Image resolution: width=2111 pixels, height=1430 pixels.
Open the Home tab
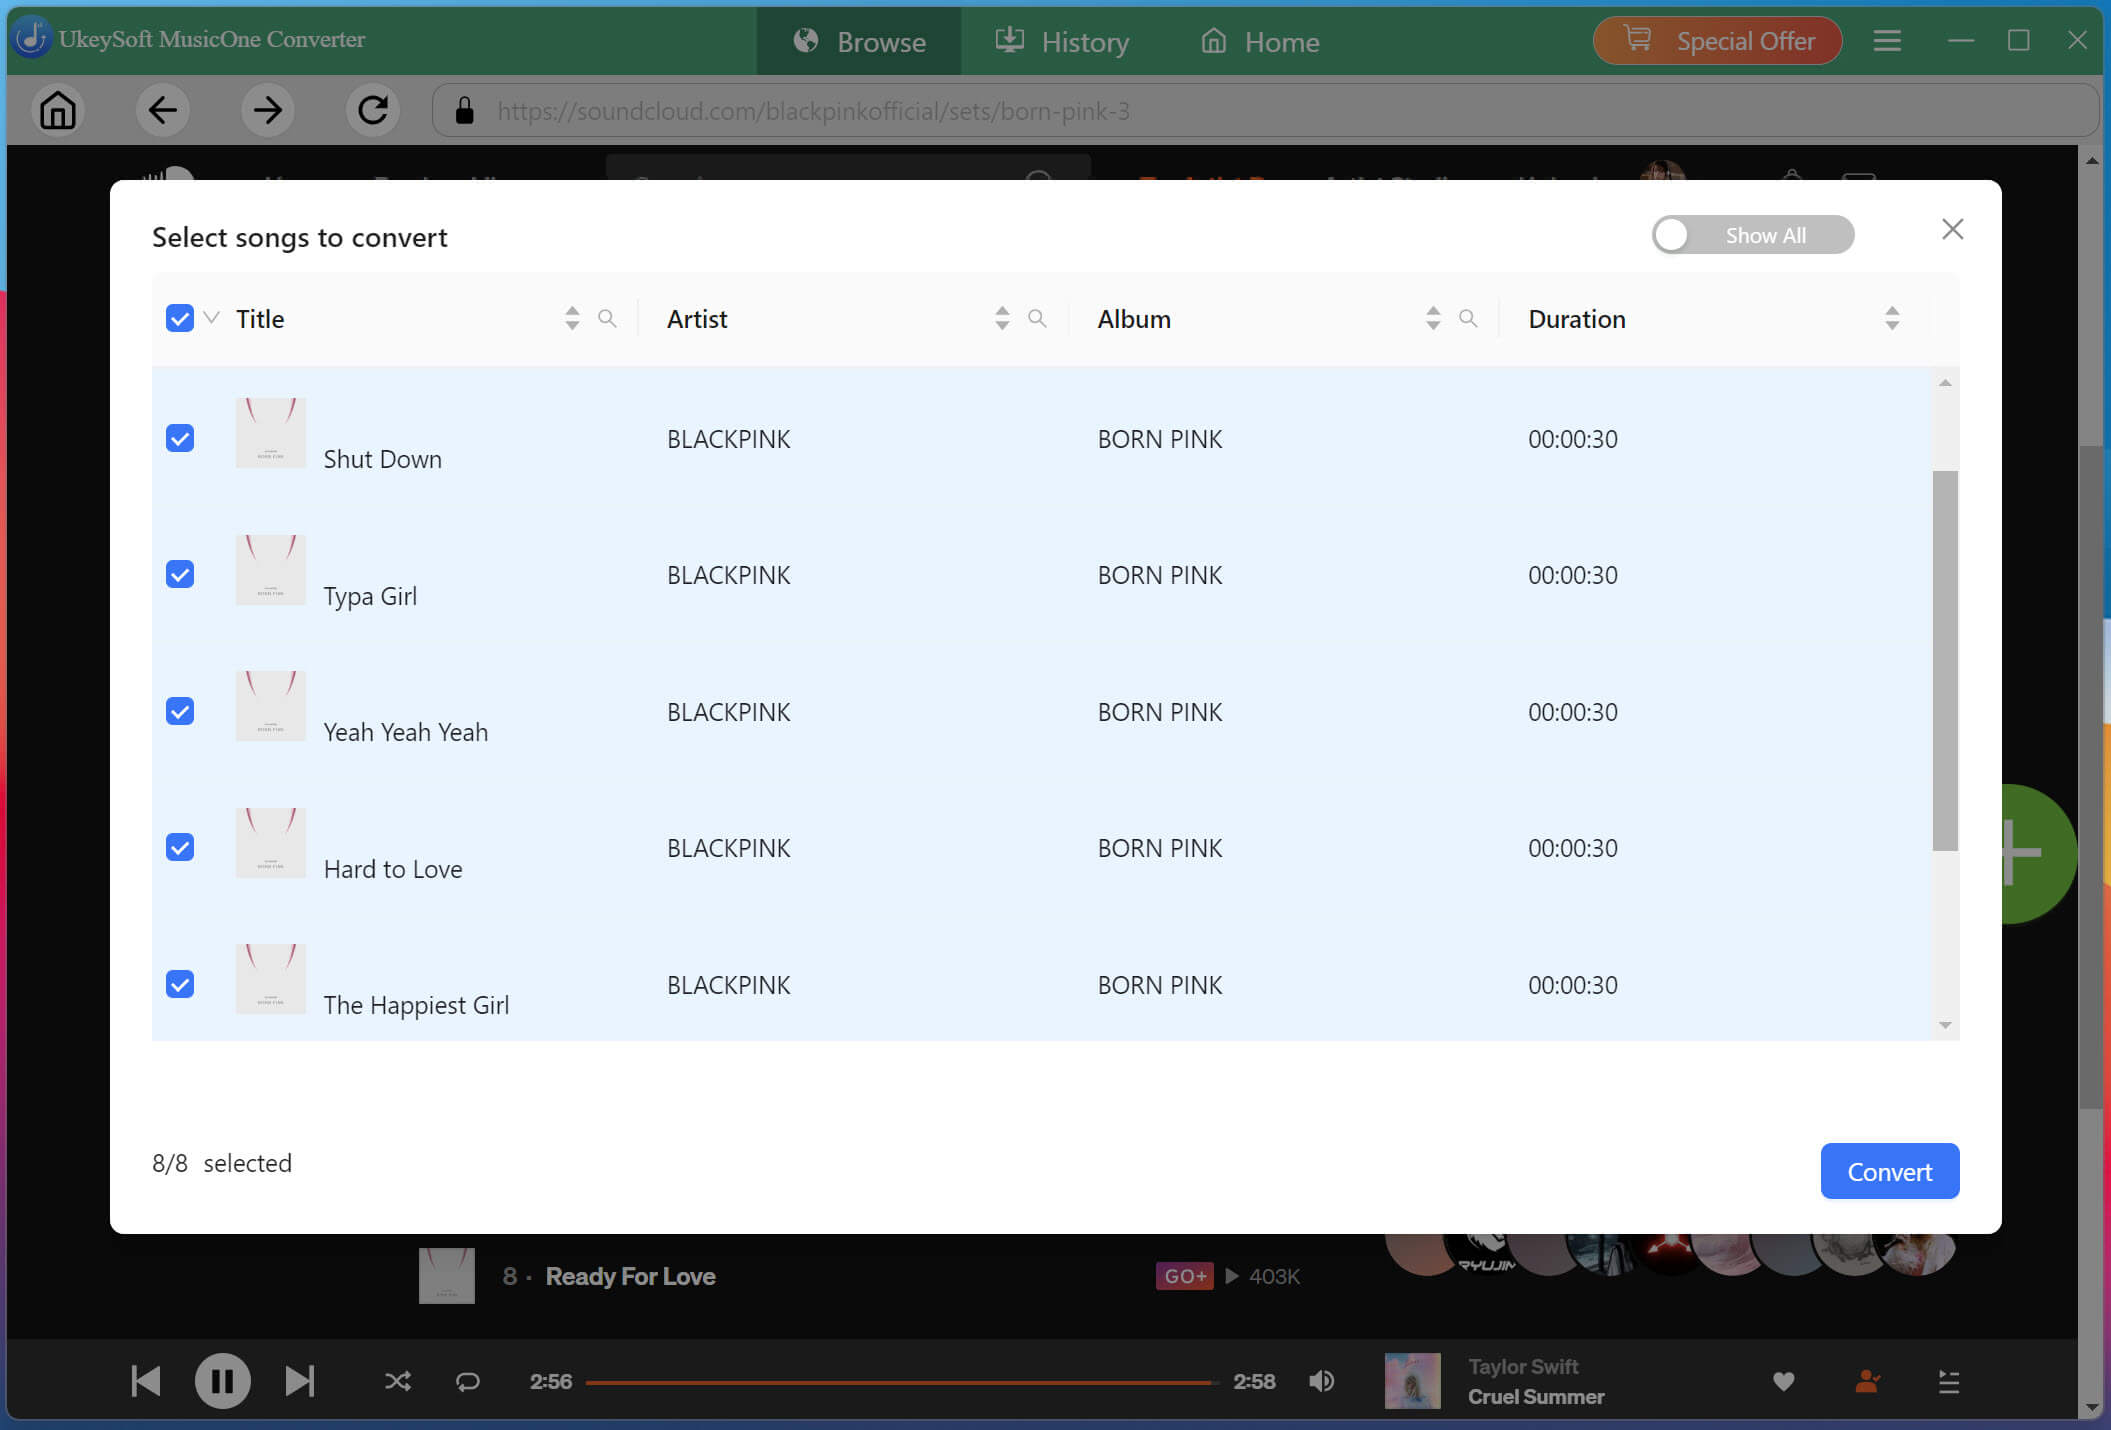pos(1260,41)
